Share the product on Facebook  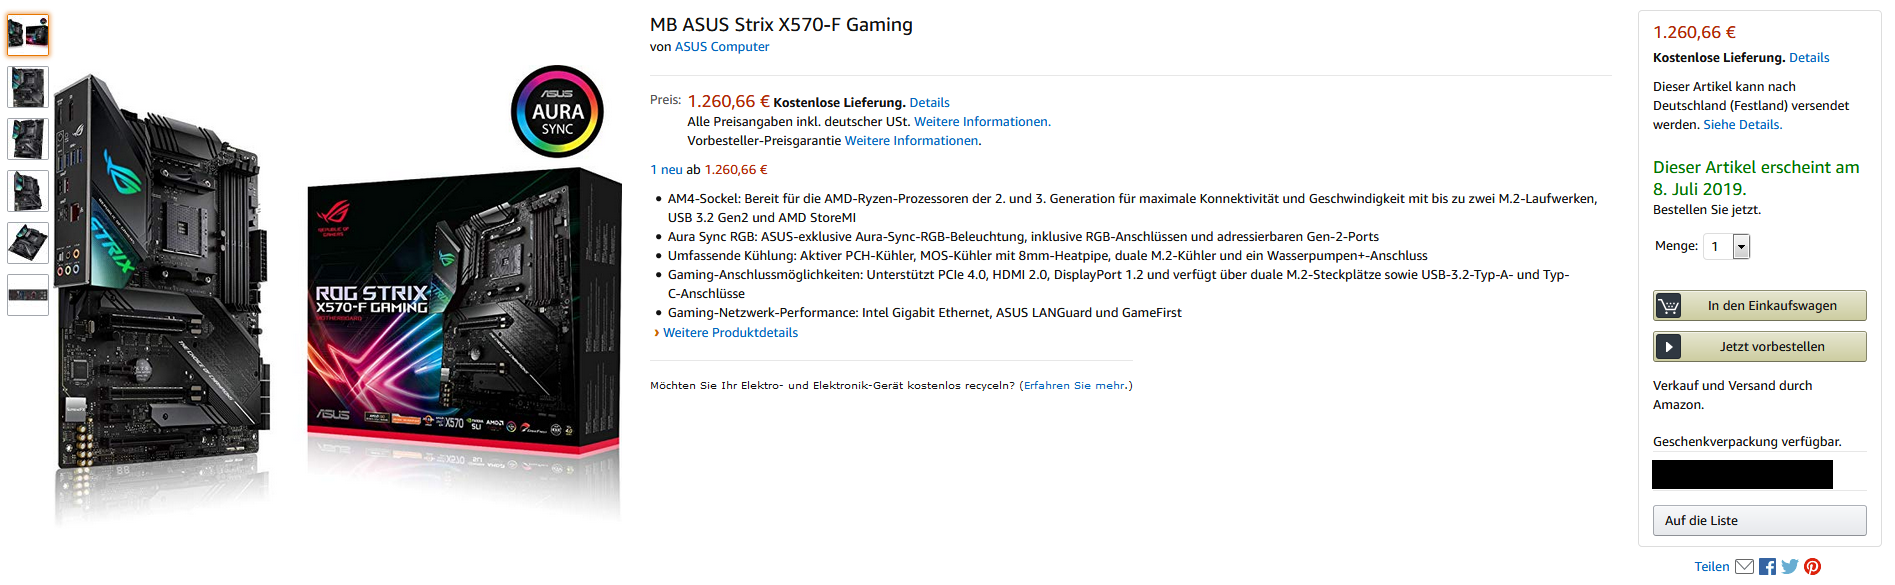(1767, 566)
